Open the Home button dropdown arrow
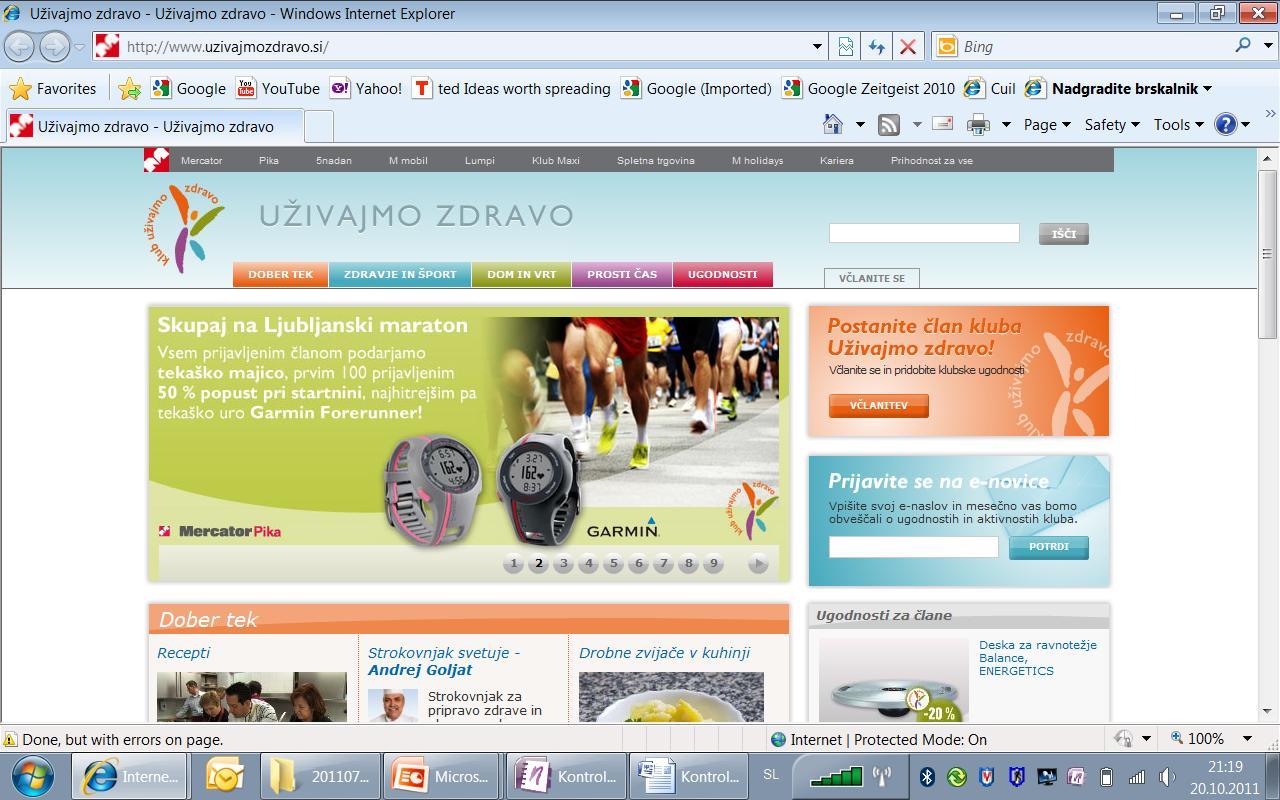1280x800 pixels. (x=860, y=125)
